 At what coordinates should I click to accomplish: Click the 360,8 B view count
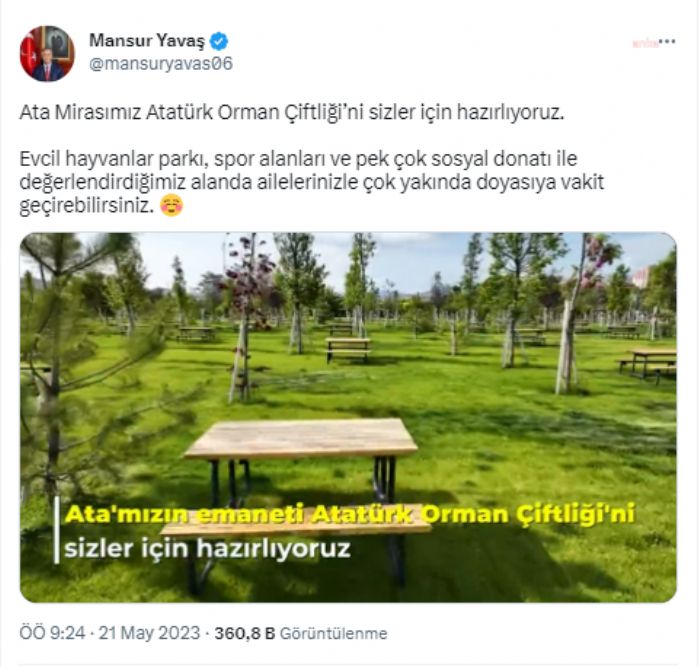245,633
